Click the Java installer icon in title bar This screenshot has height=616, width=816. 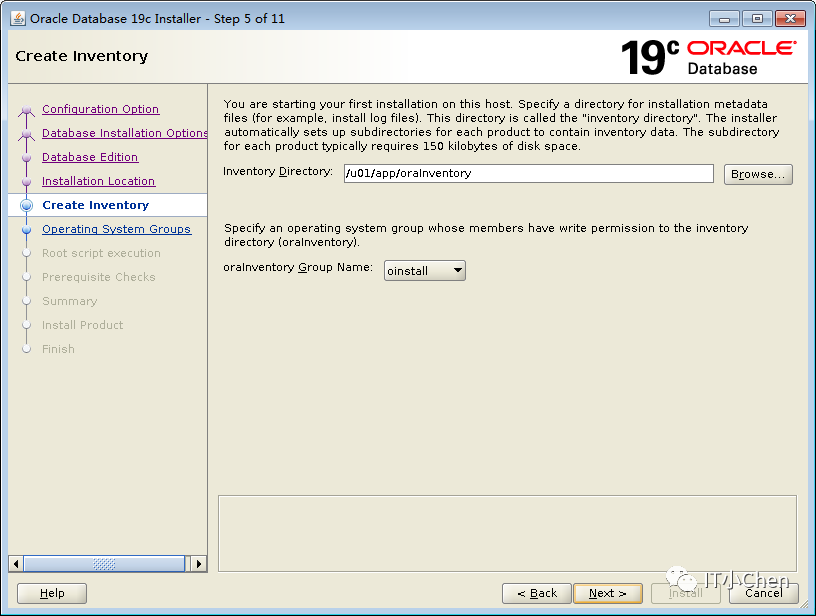(x=18, y=18)
